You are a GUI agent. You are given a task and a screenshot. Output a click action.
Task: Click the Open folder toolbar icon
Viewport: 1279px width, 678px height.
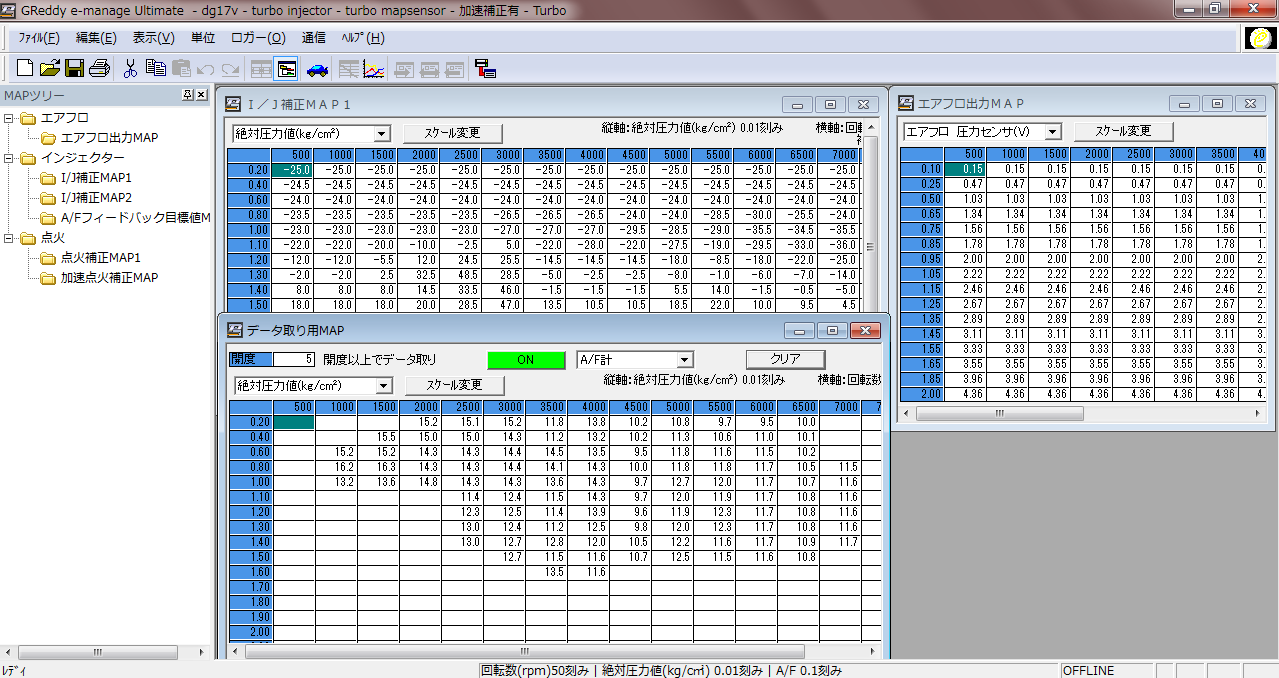click(x=50, y=69)
